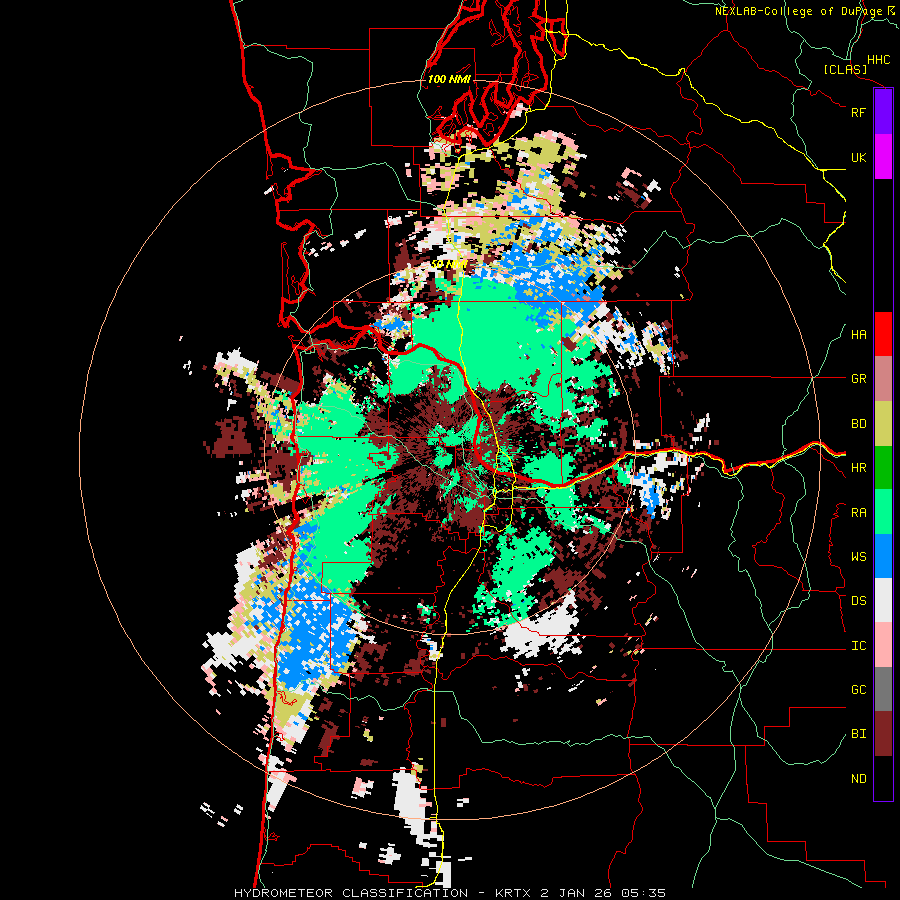This screenshot has width=900, height=900.
Task: Click the BD olive legend swatch
Action: [883, 423]
